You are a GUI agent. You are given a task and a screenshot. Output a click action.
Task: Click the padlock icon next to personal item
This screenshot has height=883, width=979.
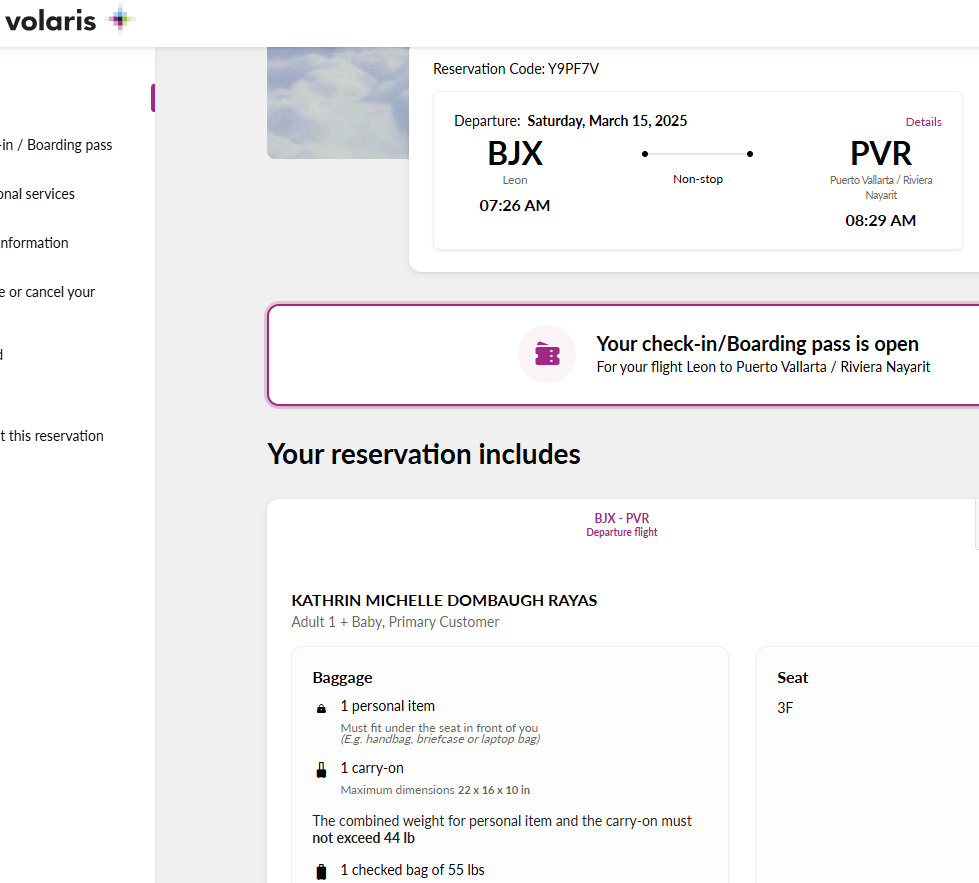pyautogui.click(x=320, y=707)
